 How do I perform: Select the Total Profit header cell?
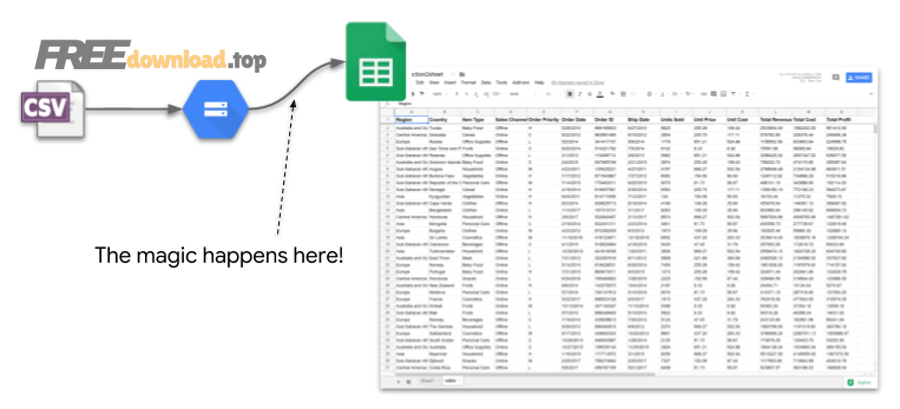(841, 119)
